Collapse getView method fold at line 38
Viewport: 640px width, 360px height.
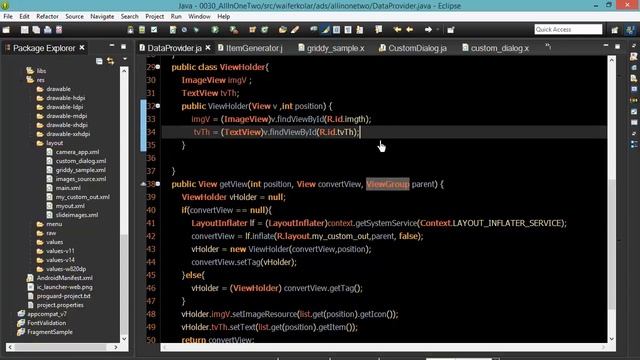point(158,184)
